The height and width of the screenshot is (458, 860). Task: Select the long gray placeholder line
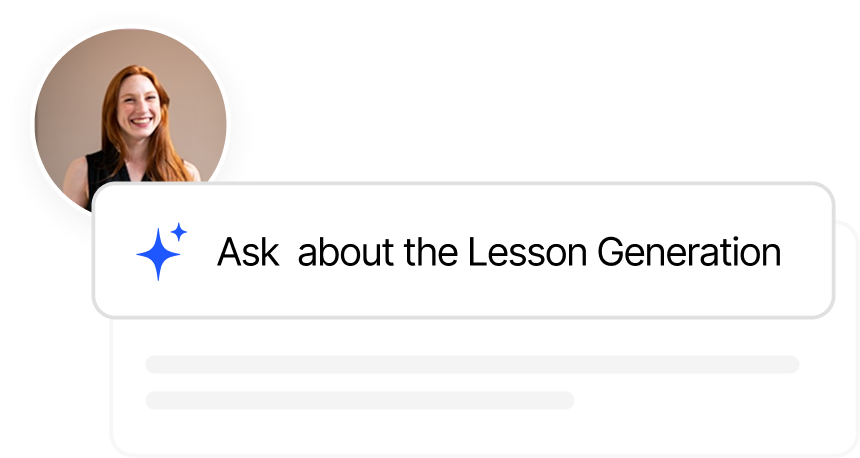coord(472,364)
